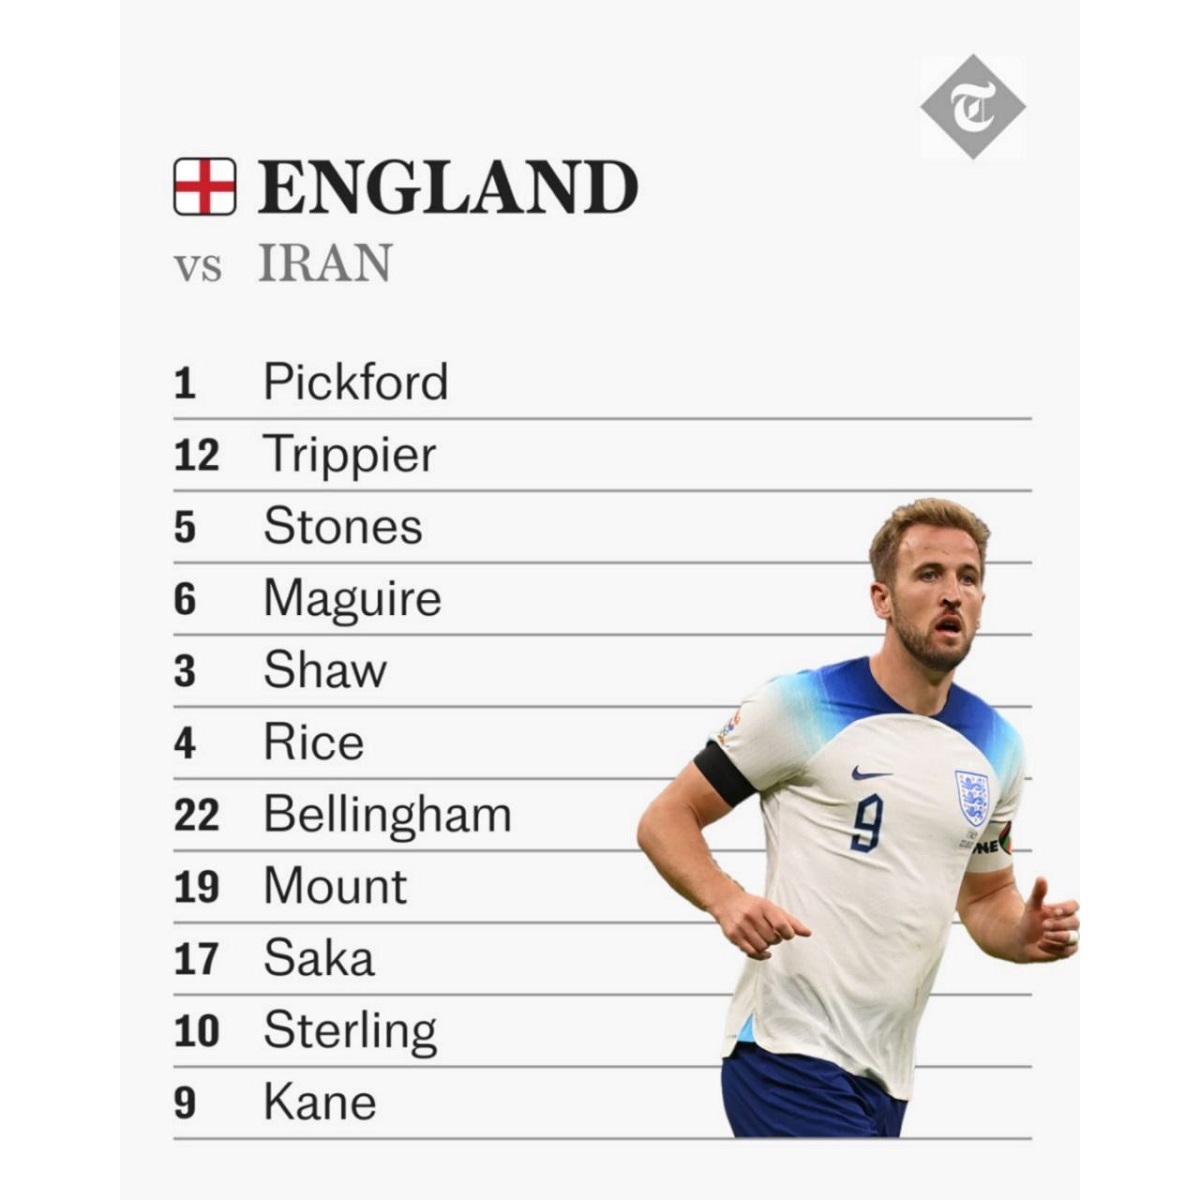Click the Rice lineup entry

click(313, 743)
